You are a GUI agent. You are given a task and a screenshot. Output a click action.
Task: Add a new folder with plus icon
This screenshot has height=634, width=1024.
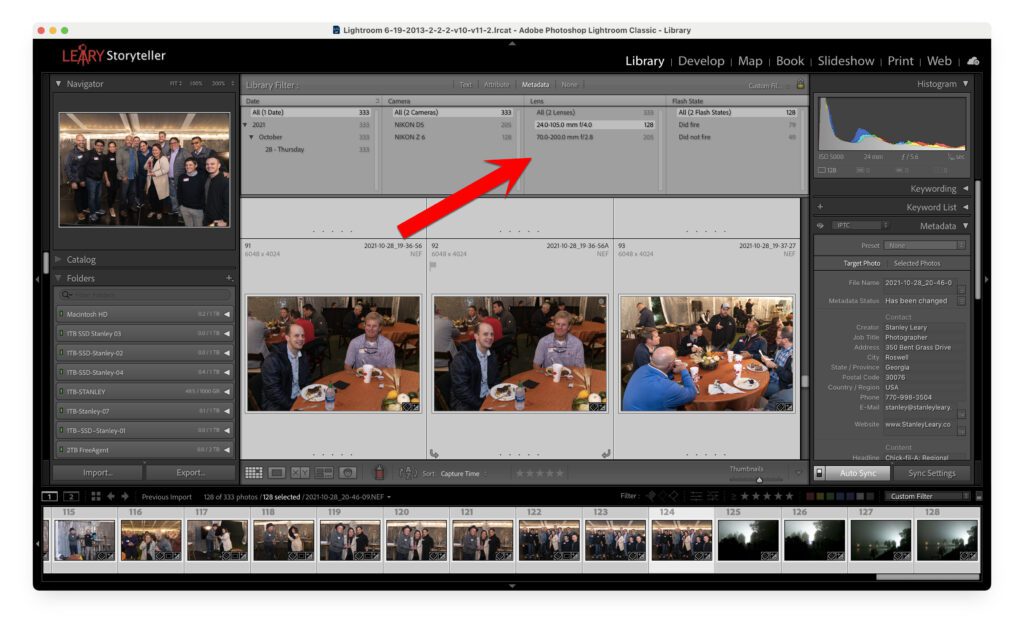point(229,278)
